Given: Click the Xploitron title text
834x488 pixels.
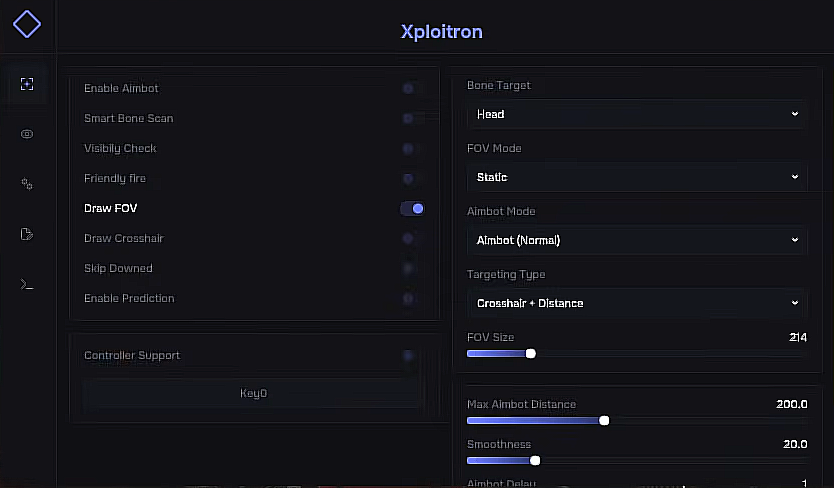Looking at the screenshot, I should tap(441, 32).
